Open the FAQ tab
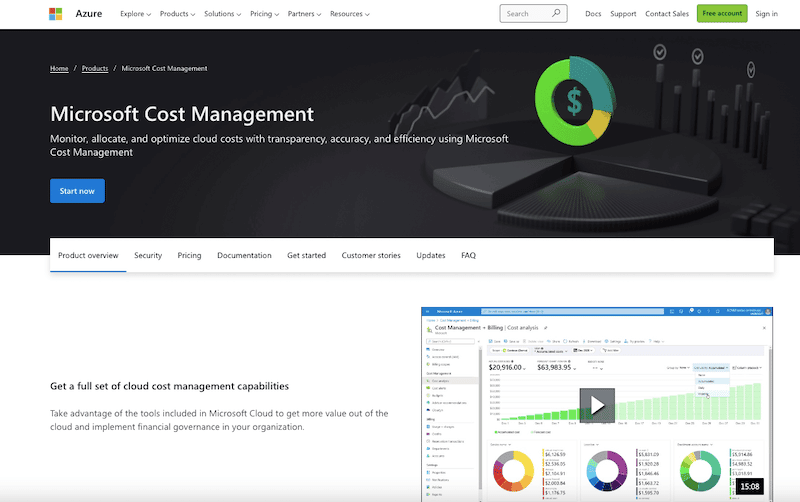This screenshot has width=800, height=502. (468, 255)
